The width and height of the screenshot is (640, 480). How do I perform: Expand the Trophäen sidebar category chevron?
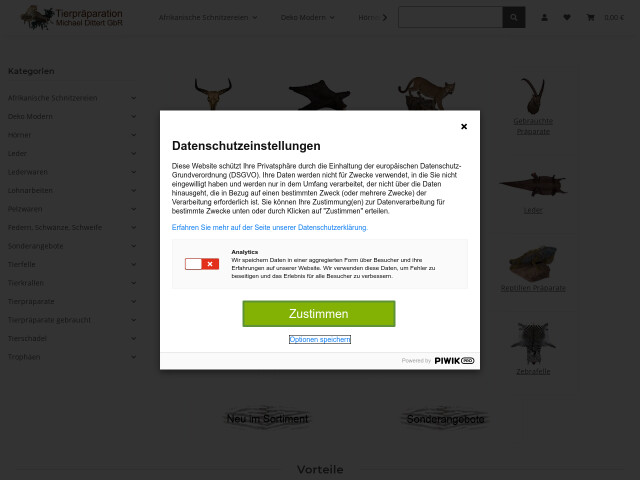[133, 357]
